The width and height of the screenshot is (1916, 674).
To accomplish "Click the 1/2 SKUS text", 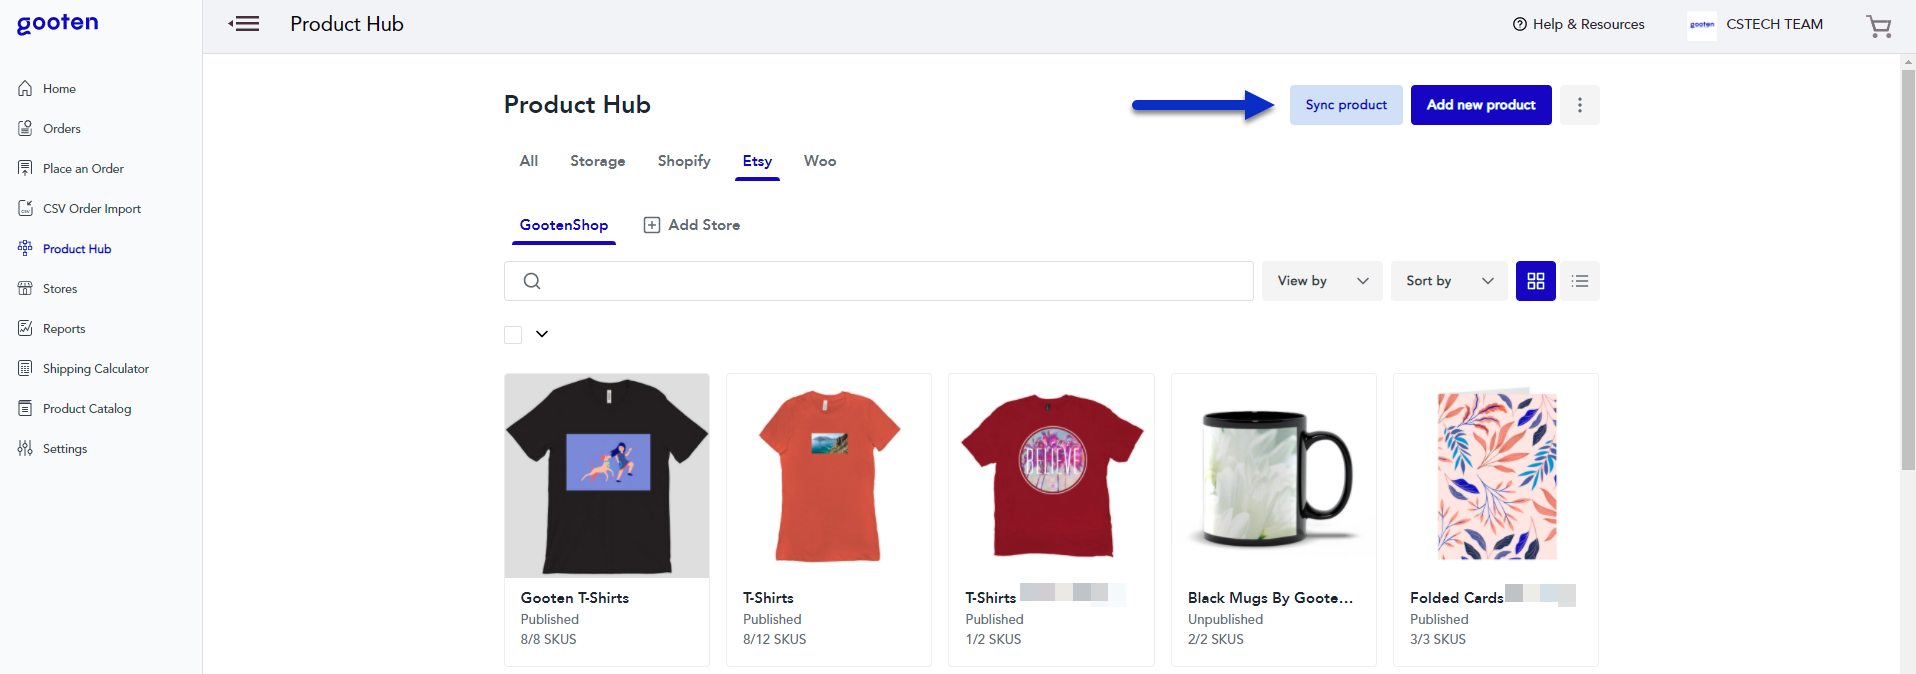I will 993,639.
